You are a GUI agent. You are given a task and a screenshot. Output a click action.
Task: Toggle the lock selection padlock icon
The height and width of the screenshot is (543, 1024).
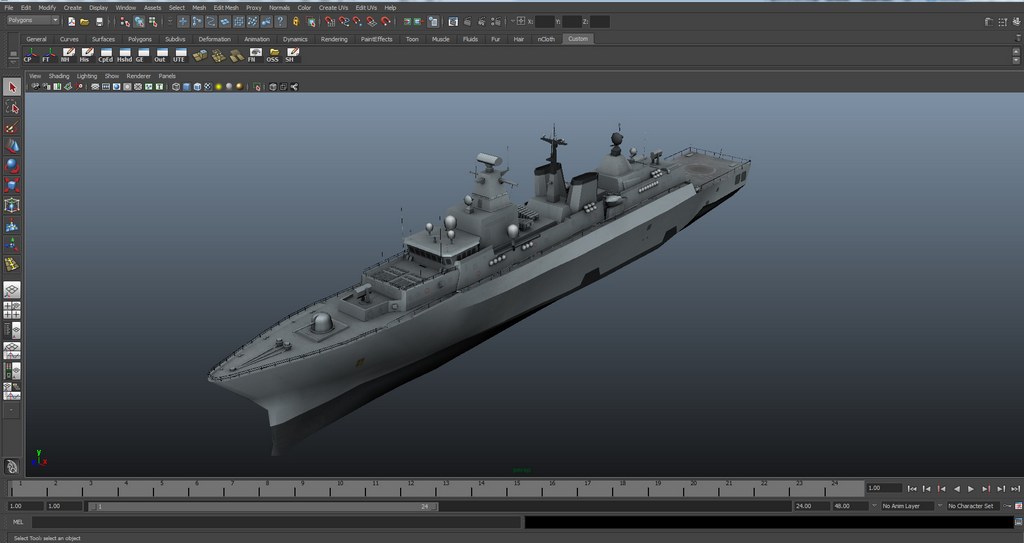[x=295, y=21]
